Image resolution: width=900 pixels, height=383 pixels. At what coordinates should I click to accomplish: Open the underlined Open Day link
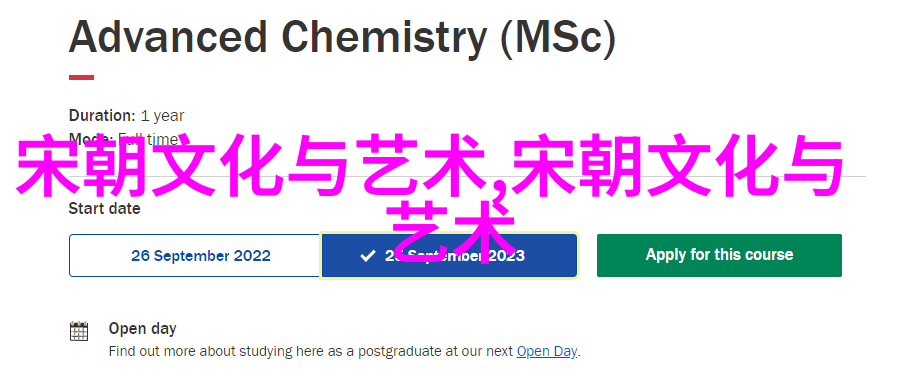(546, 351)
